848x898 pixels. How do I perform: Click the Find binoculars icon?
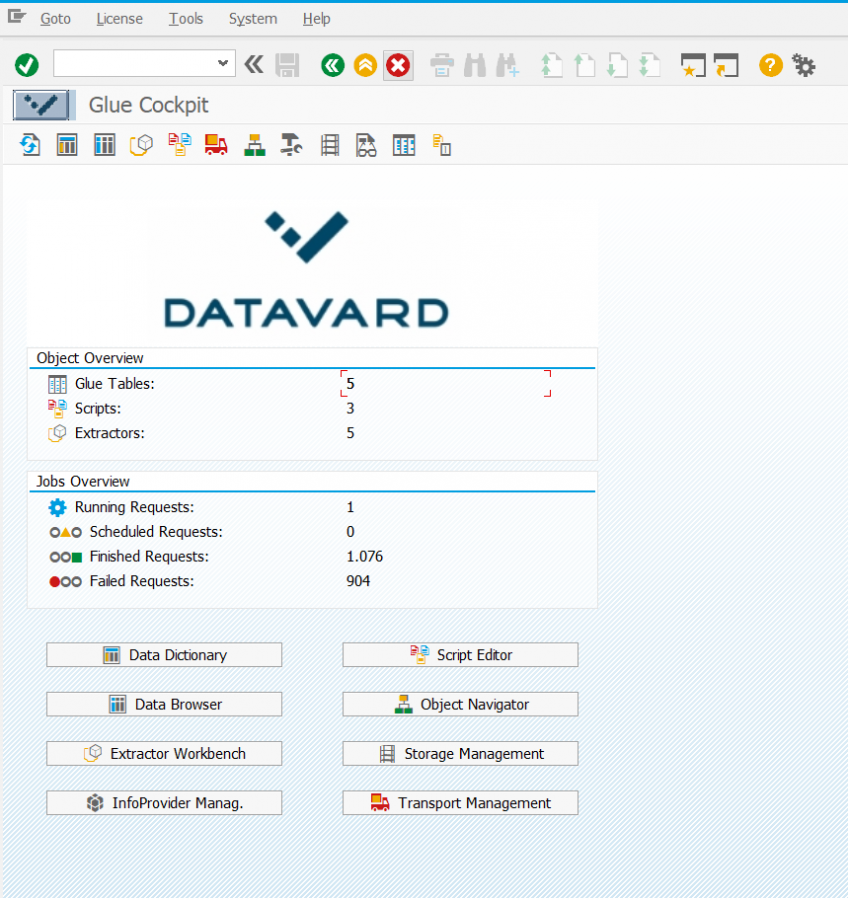tap(475, 65)
